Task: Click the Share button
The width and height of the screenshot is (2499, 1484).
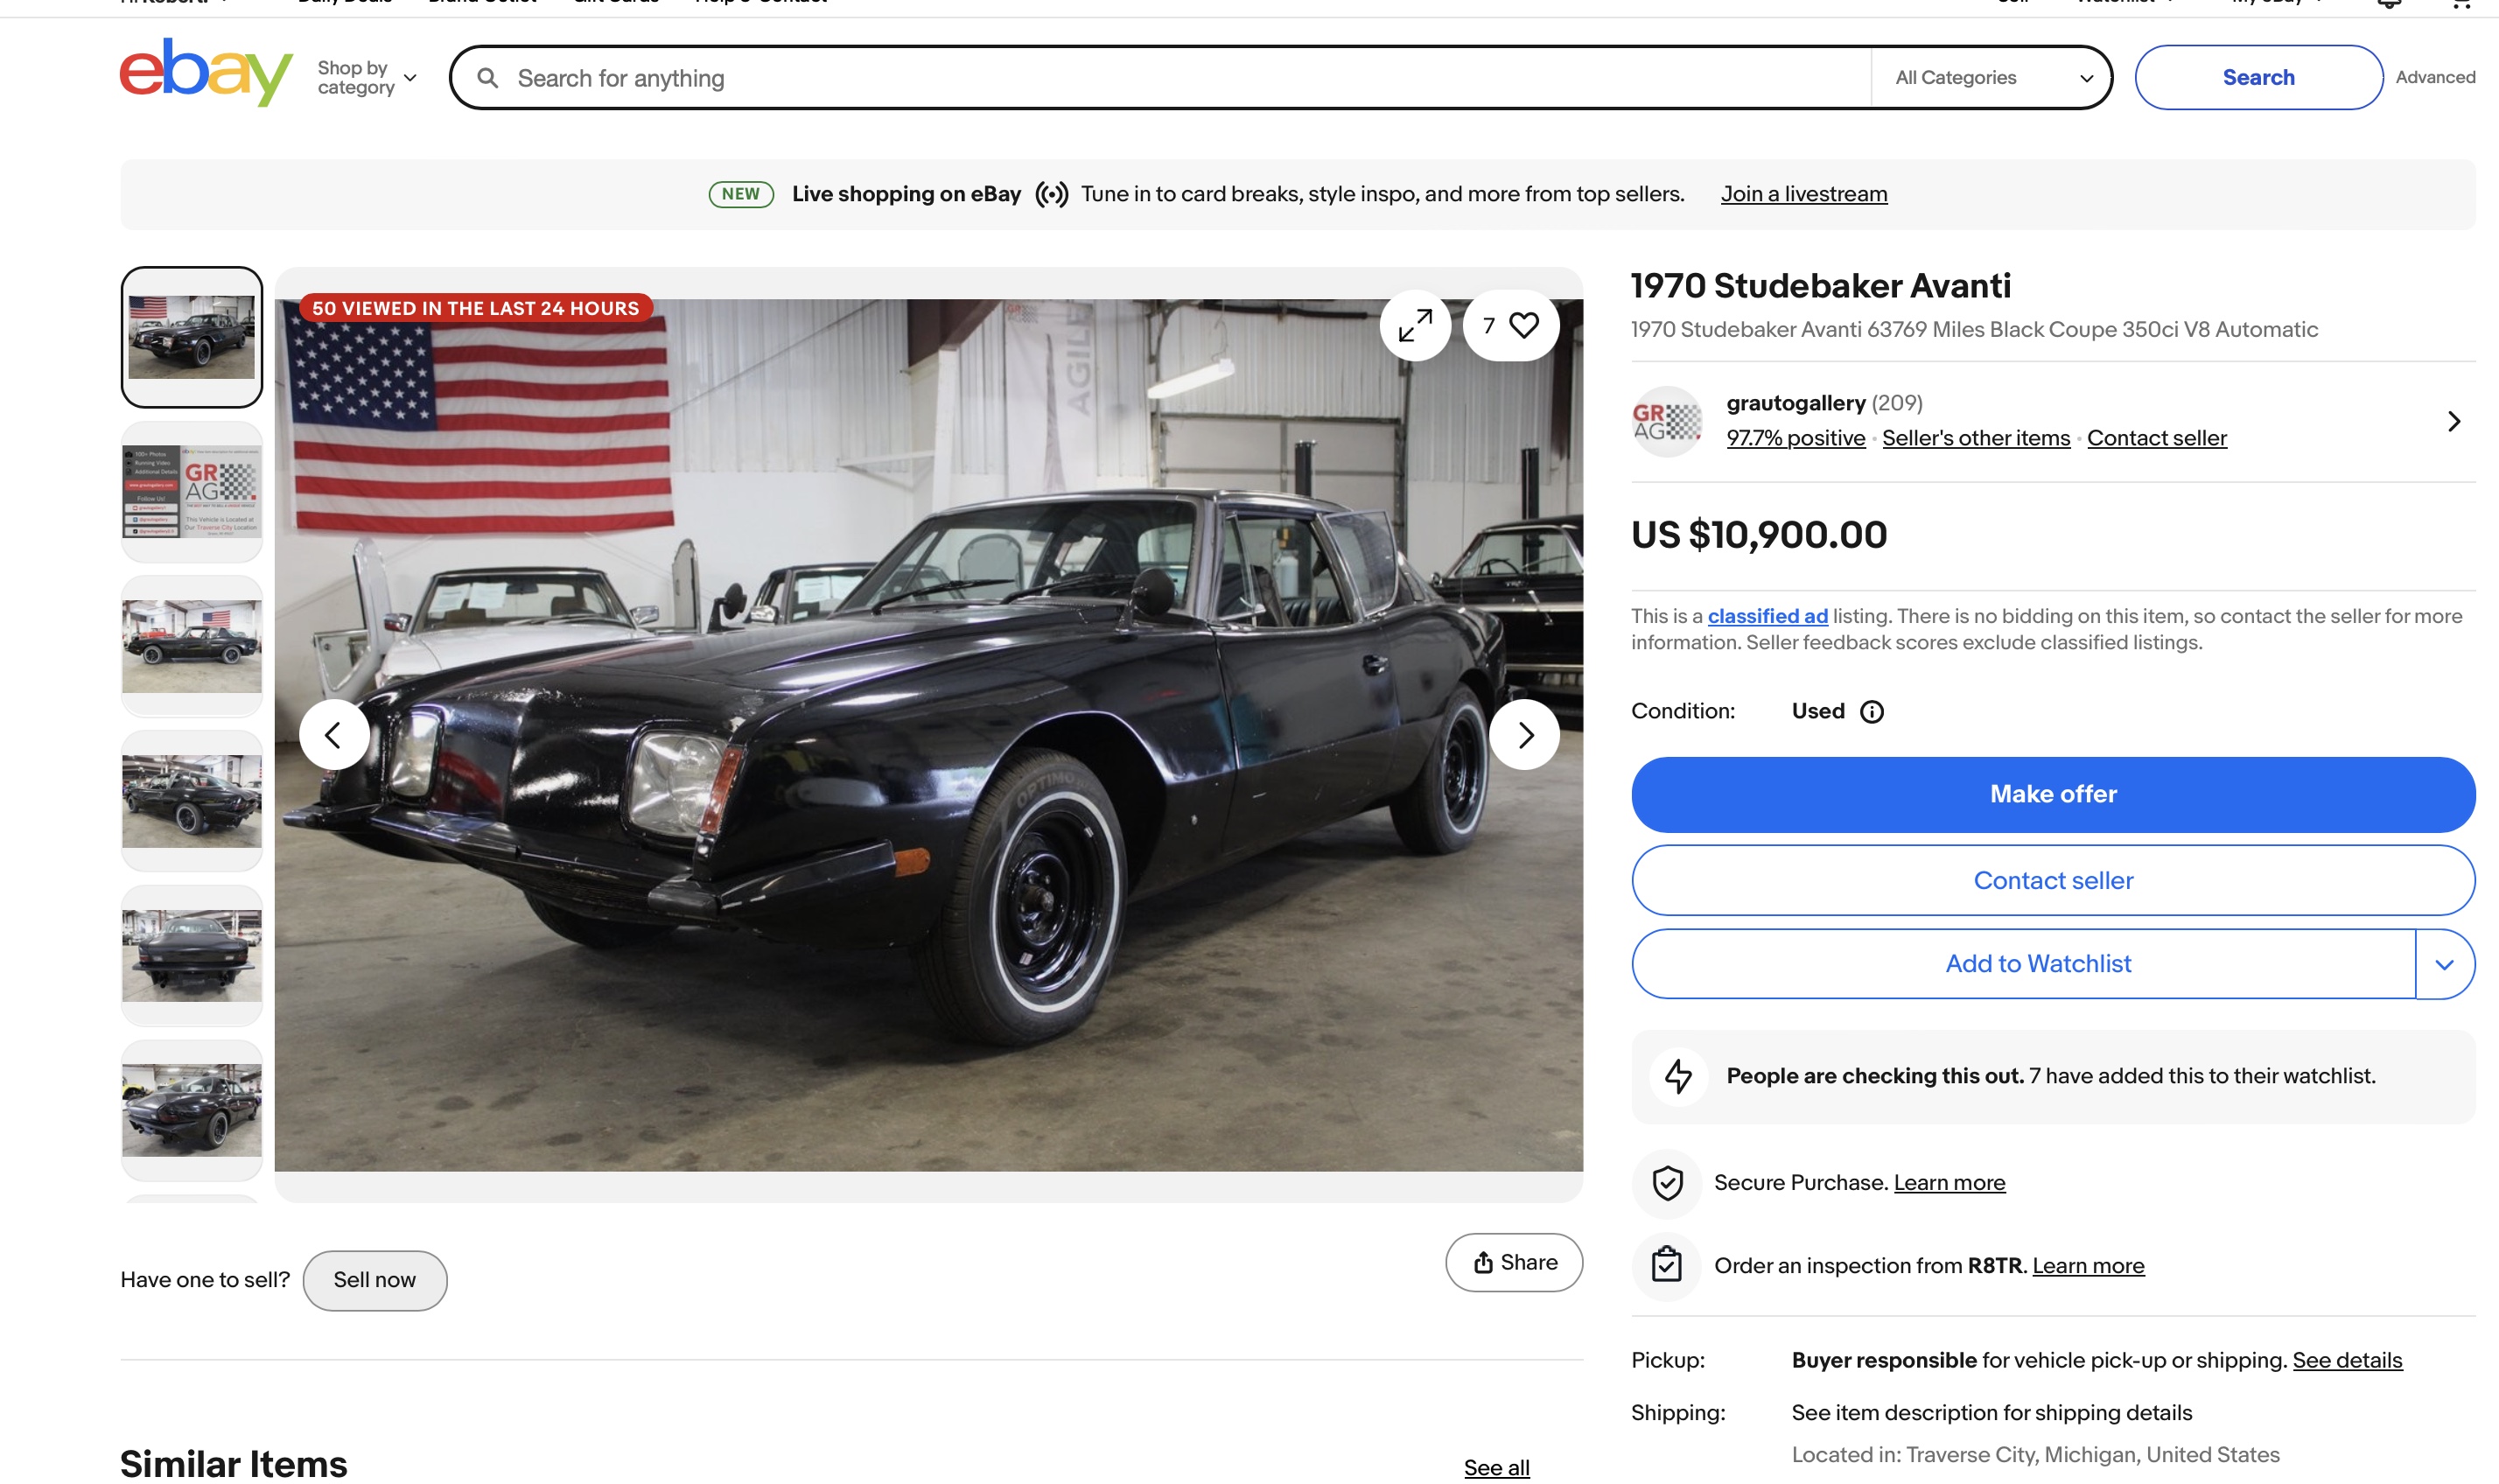Action: (x=1513, y=1263)
